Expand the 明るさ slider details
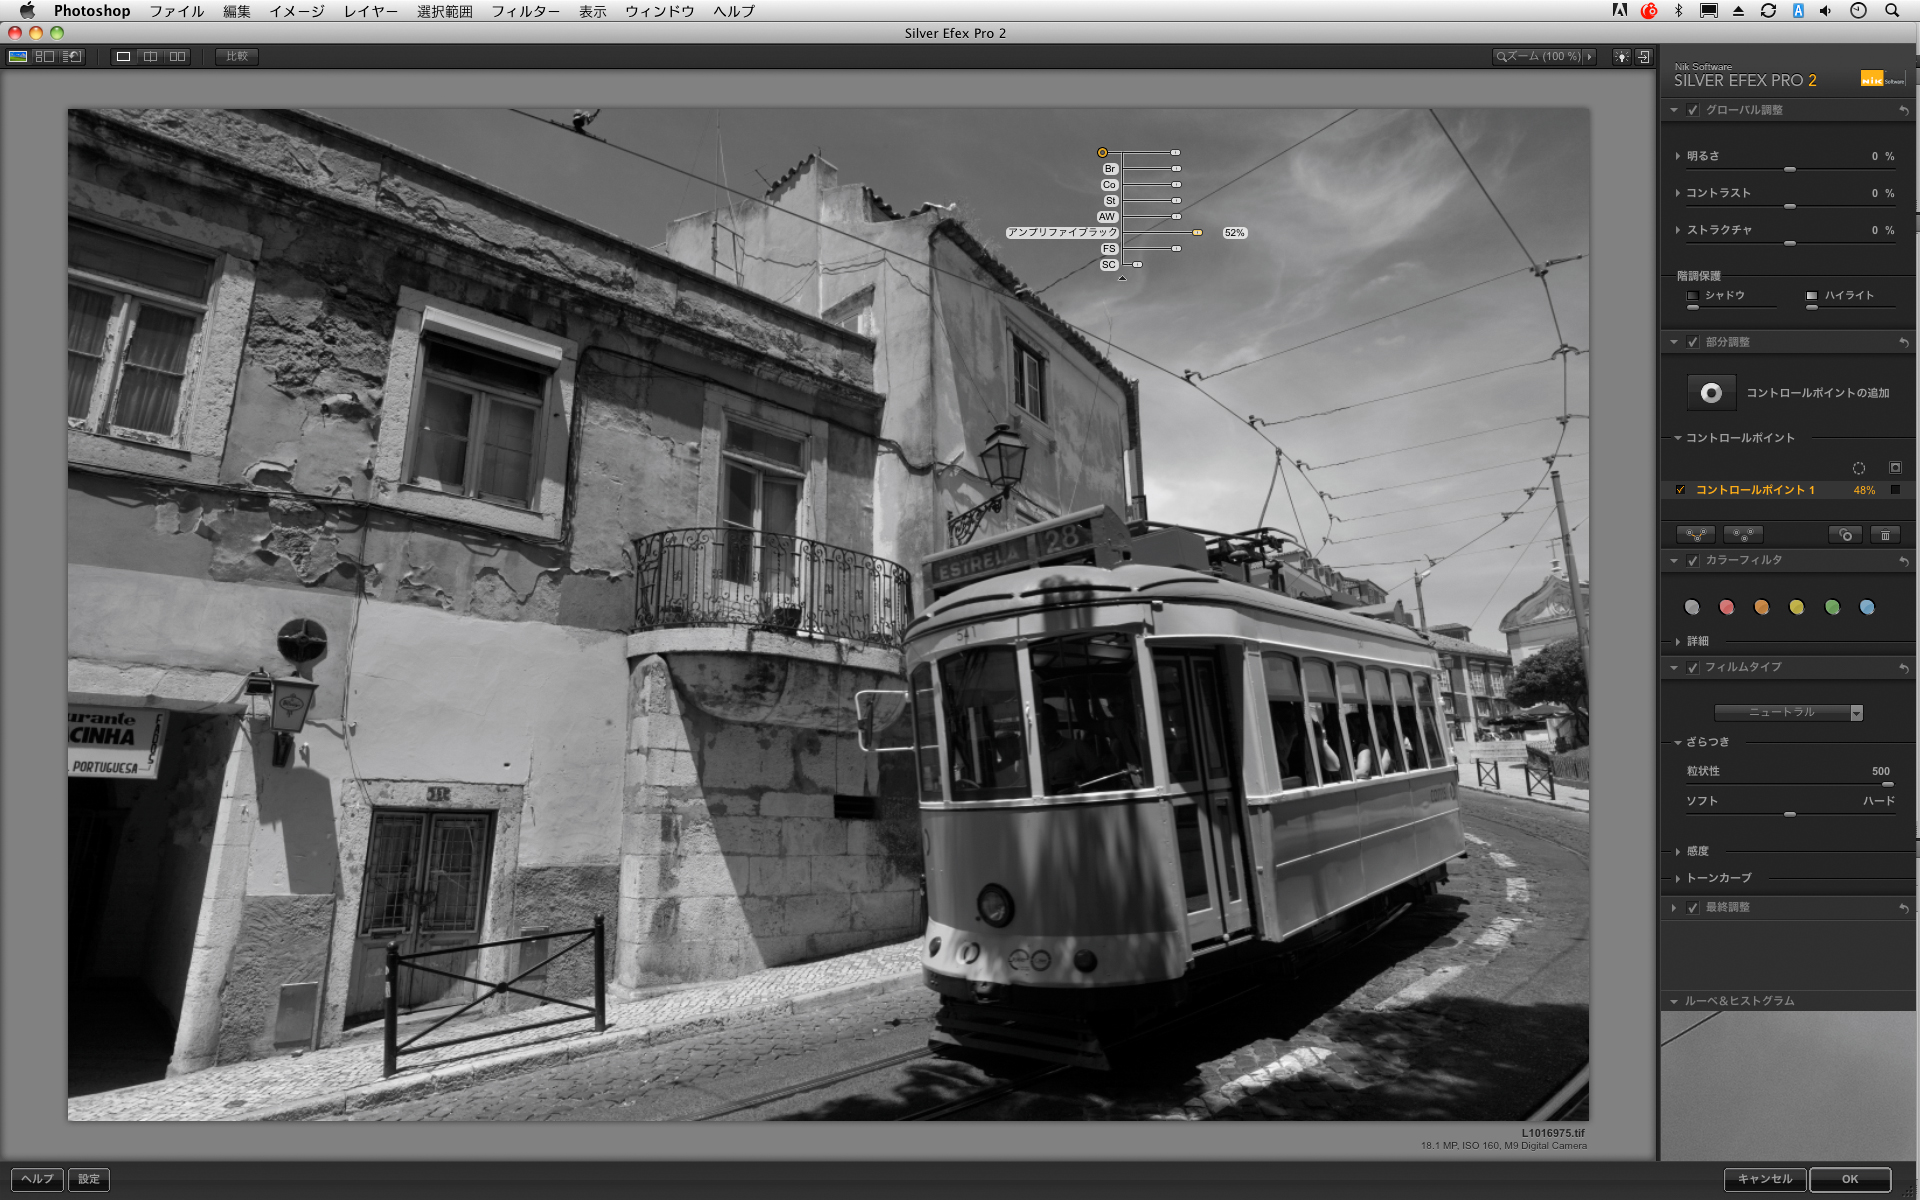1920x1200 pixels. [x=1678, y=156]
